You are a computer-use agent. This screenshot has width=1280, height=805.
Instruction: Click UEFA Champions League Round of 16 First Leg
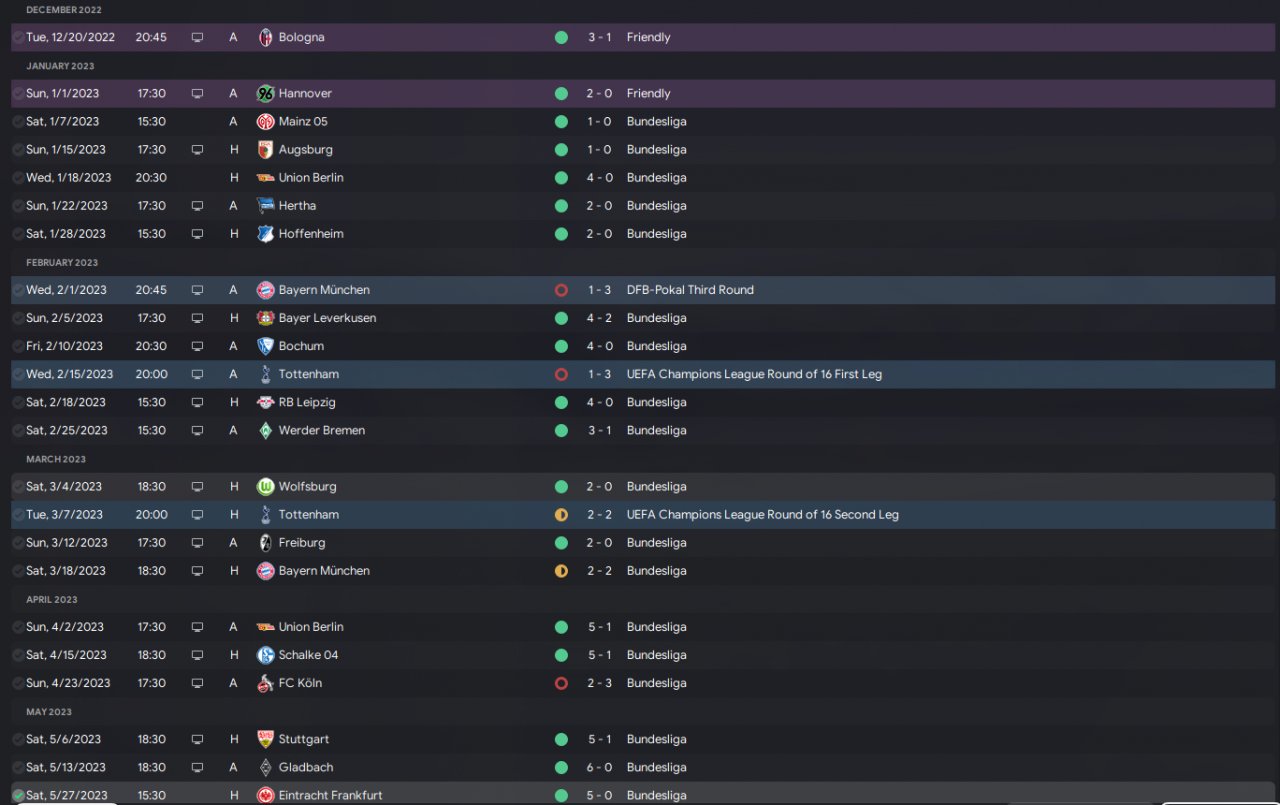coord(754,374)
